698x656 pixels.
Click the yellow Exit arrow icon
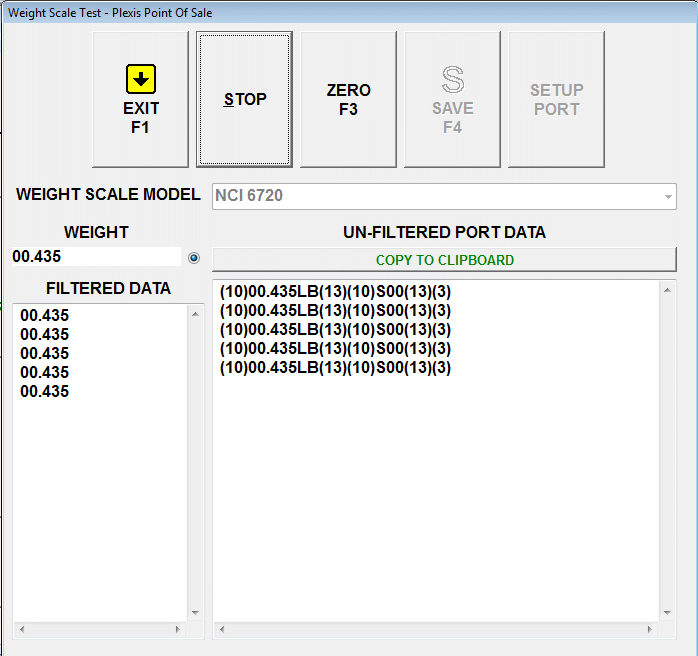pos(140,80)
